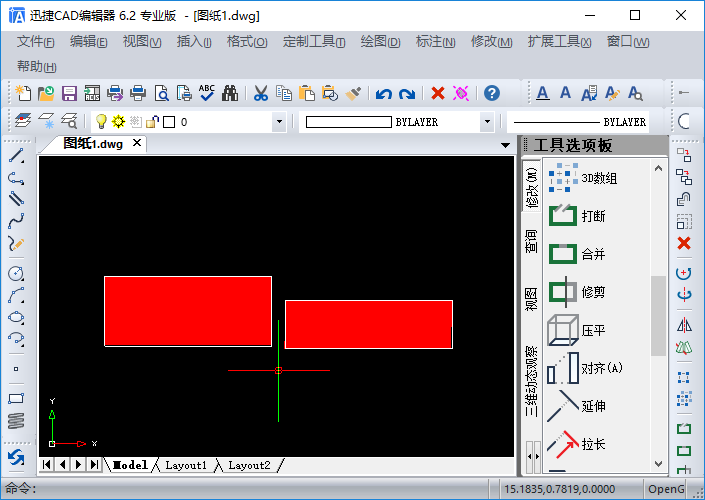The height and width of the screenshot is (500, 705).
Task: Click the binoculars Find icon
Action: click(x=230, y=93)
